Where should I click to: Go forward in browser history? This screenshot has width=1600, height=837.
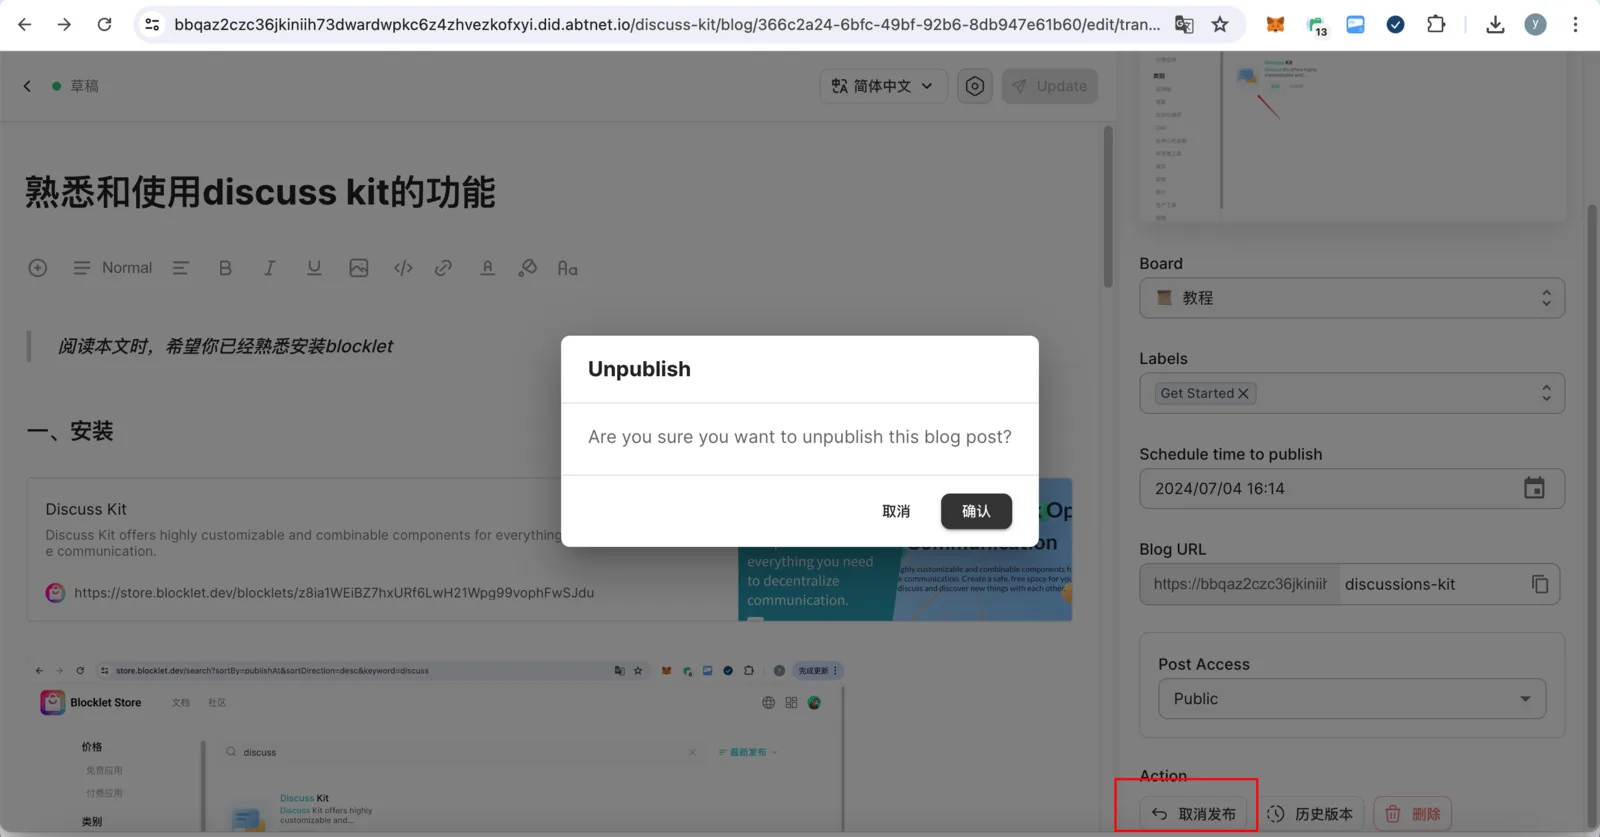(x=64, y=24)
